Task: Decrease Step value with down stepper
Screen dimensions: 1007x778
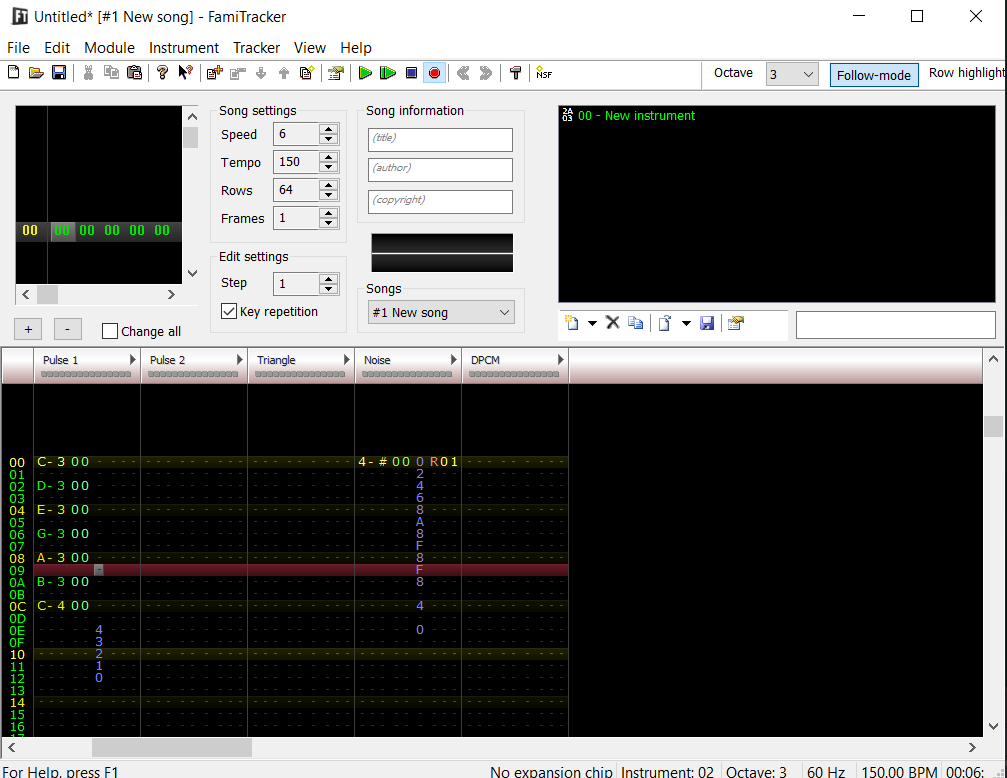Action: pos(329,289)
